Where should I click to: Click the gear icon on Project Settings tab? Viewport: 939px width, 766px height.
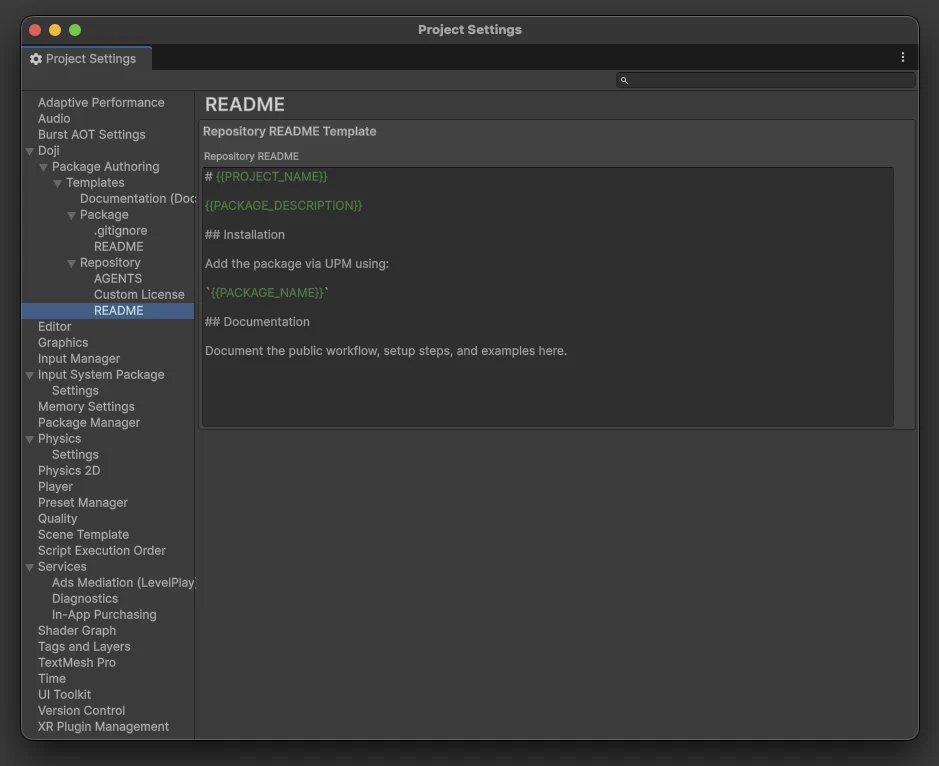(36, 59)
